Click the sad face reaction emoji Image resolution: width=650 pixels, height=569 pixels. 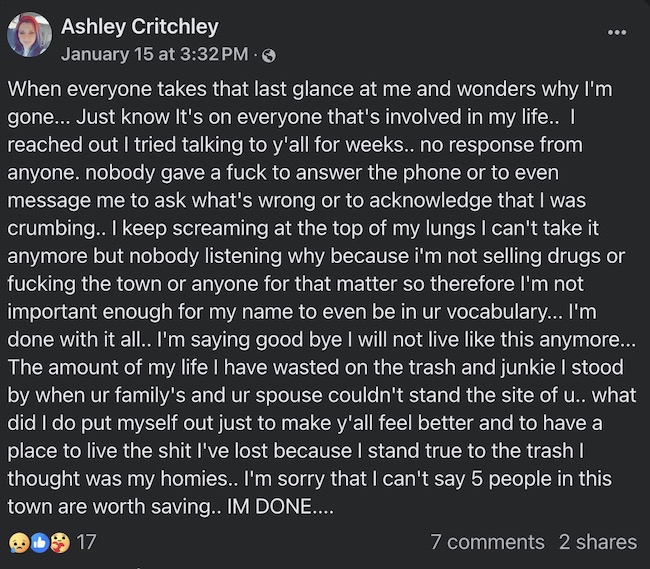coord(17,542)
